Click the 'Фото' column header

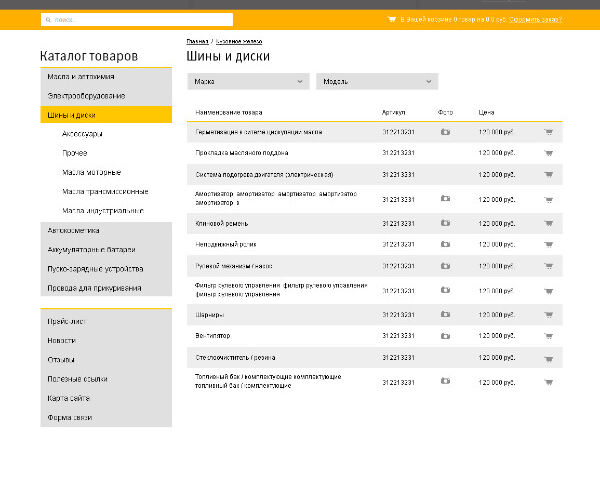tap(445, 113)
